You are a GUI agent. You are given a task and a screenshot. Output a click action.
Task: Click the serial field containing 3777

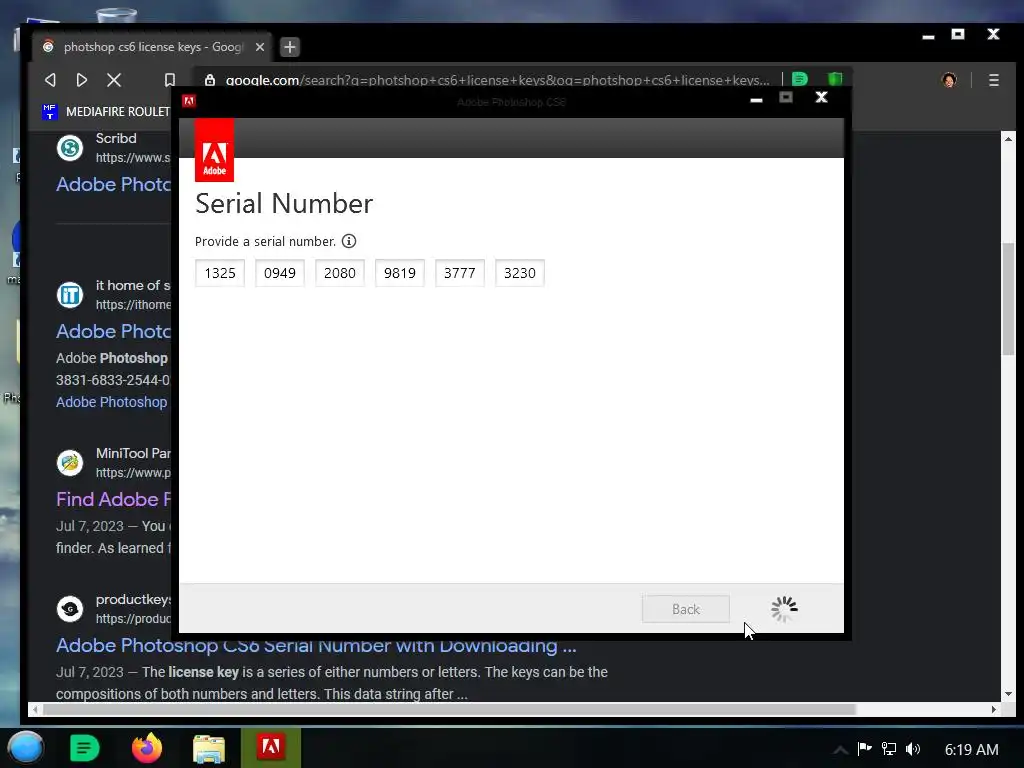460,273
